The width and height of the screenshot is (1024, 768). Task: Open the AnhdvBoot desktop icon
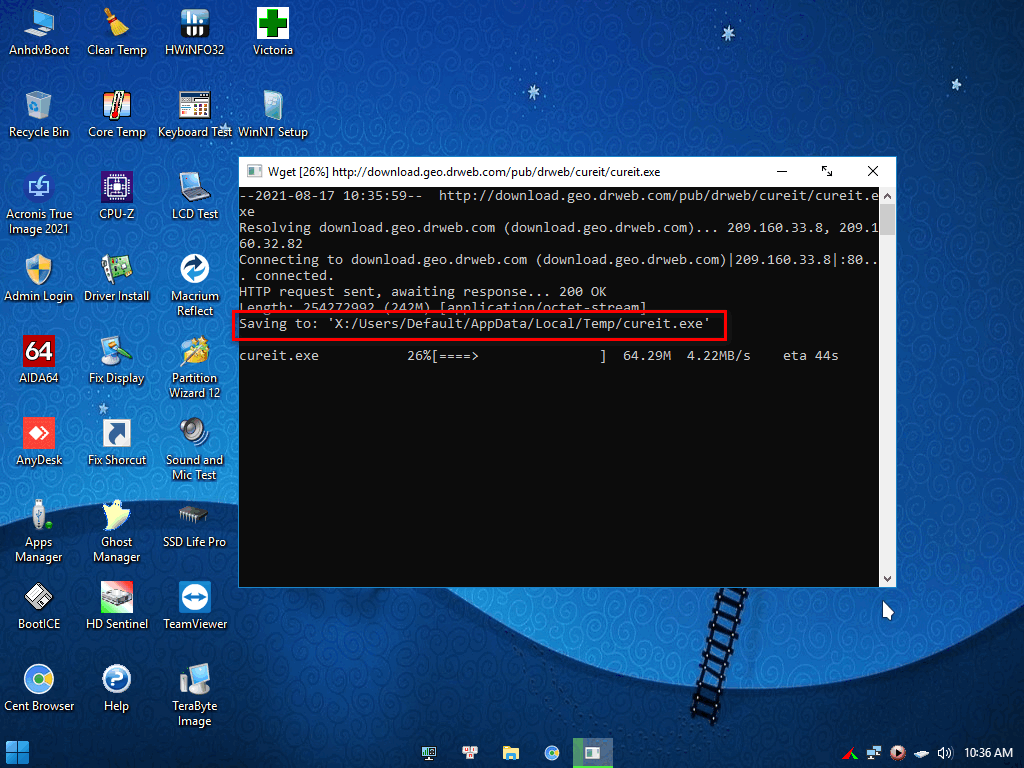(x=39, y=33)
